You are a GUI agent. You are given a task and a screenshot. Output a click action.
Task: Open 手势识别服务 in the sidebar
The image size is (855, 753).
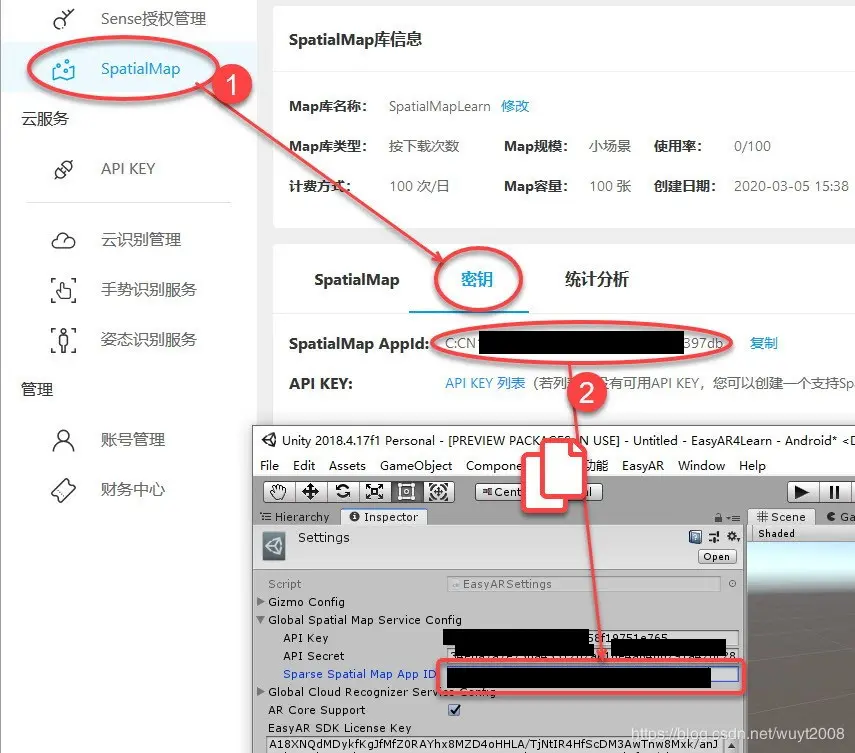[x=148, y=290]
